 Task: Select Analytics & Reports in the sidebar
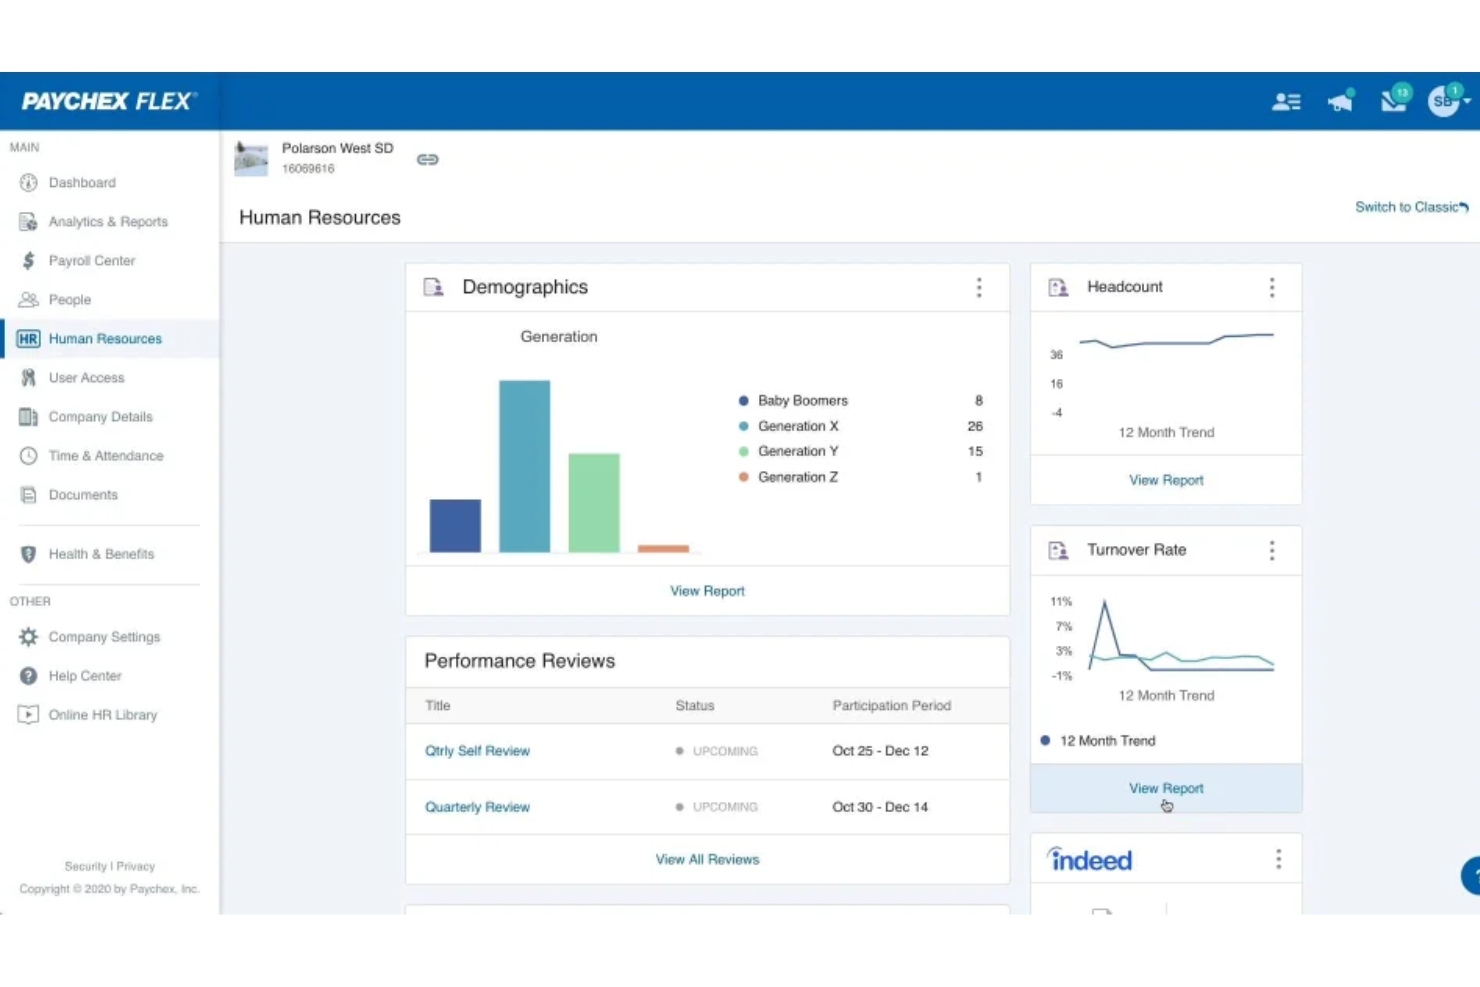[x=108, y=221]
